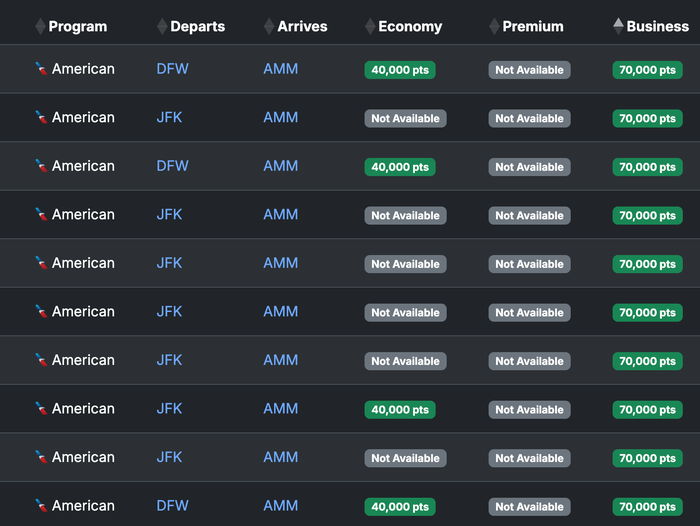Open the DFW link in the bottom row
The width and height of the screenshot is (700, 526).
tap(172, 505)
